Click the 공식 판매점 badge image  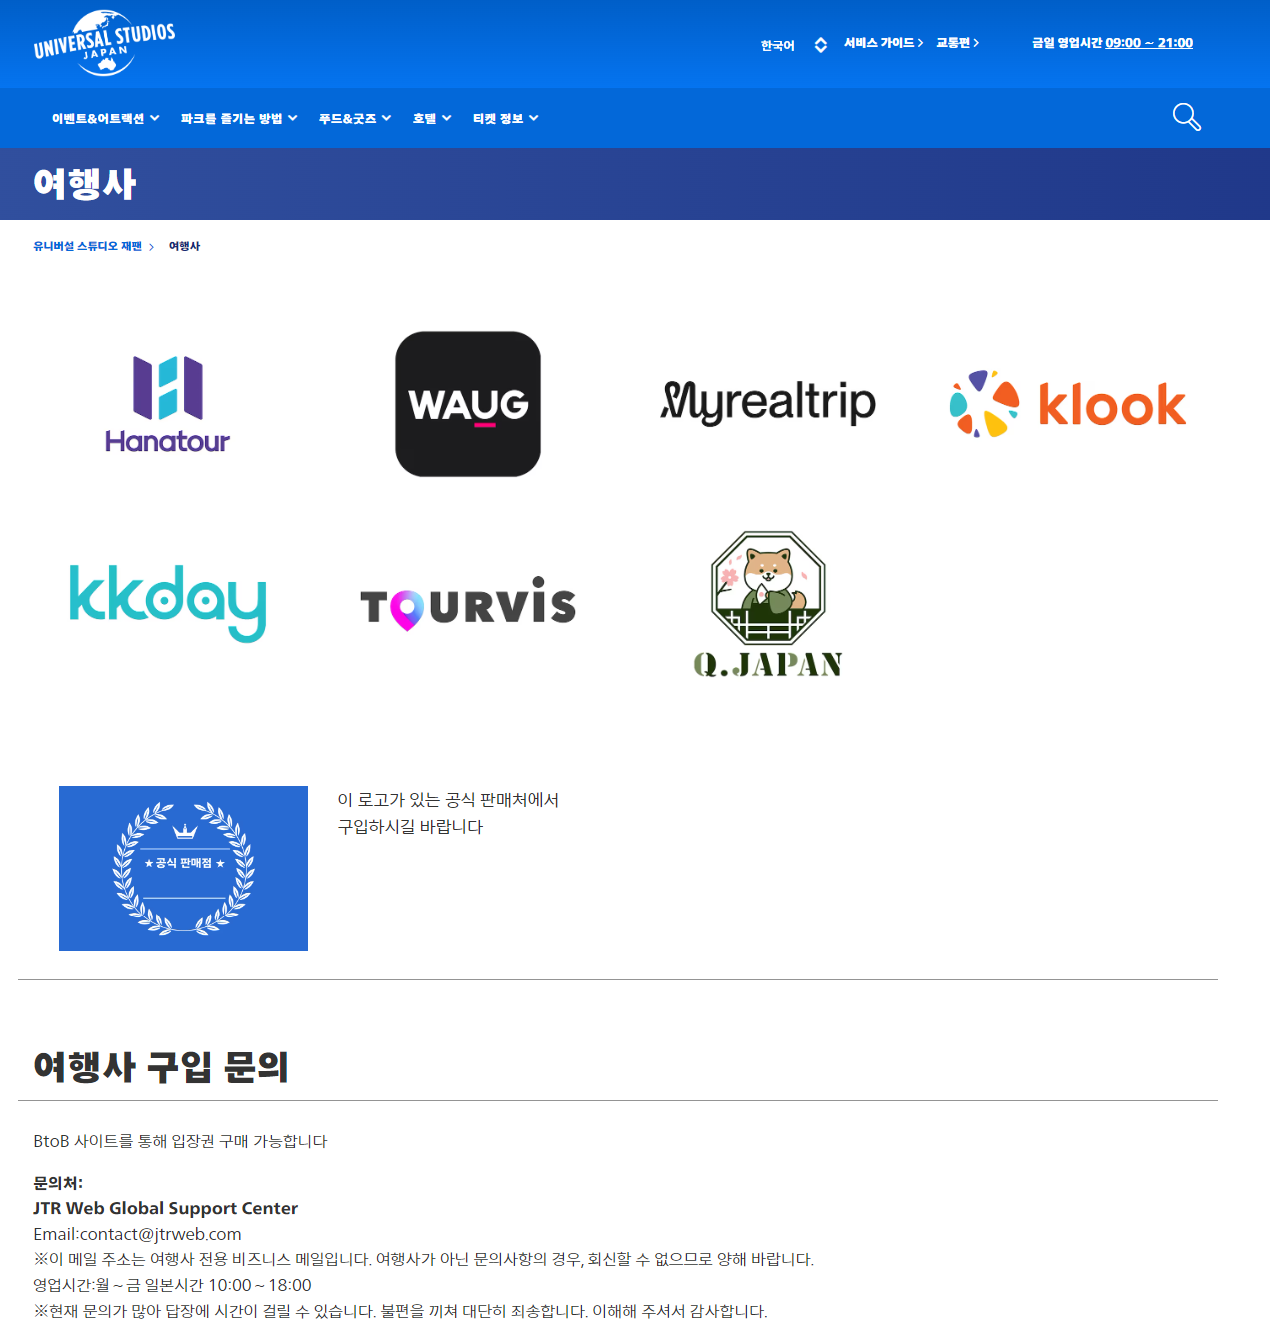(x=183, y=868)
